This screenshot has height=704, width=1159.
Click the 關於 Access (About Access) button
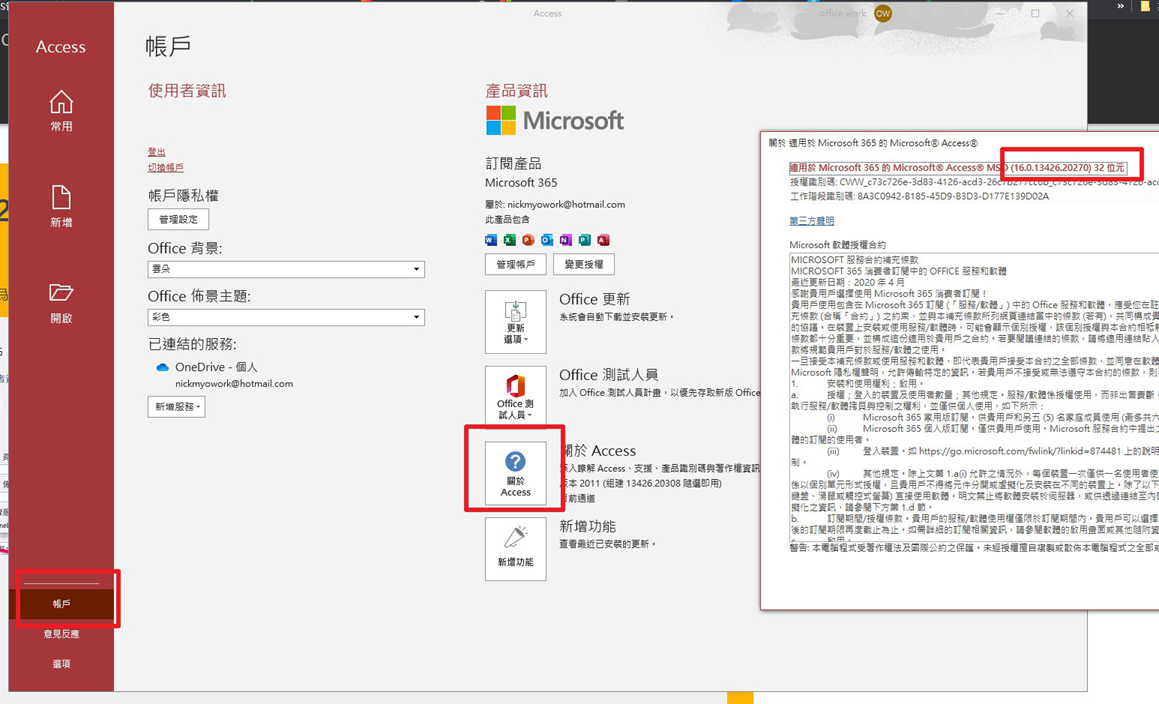(x=516, y=473)
